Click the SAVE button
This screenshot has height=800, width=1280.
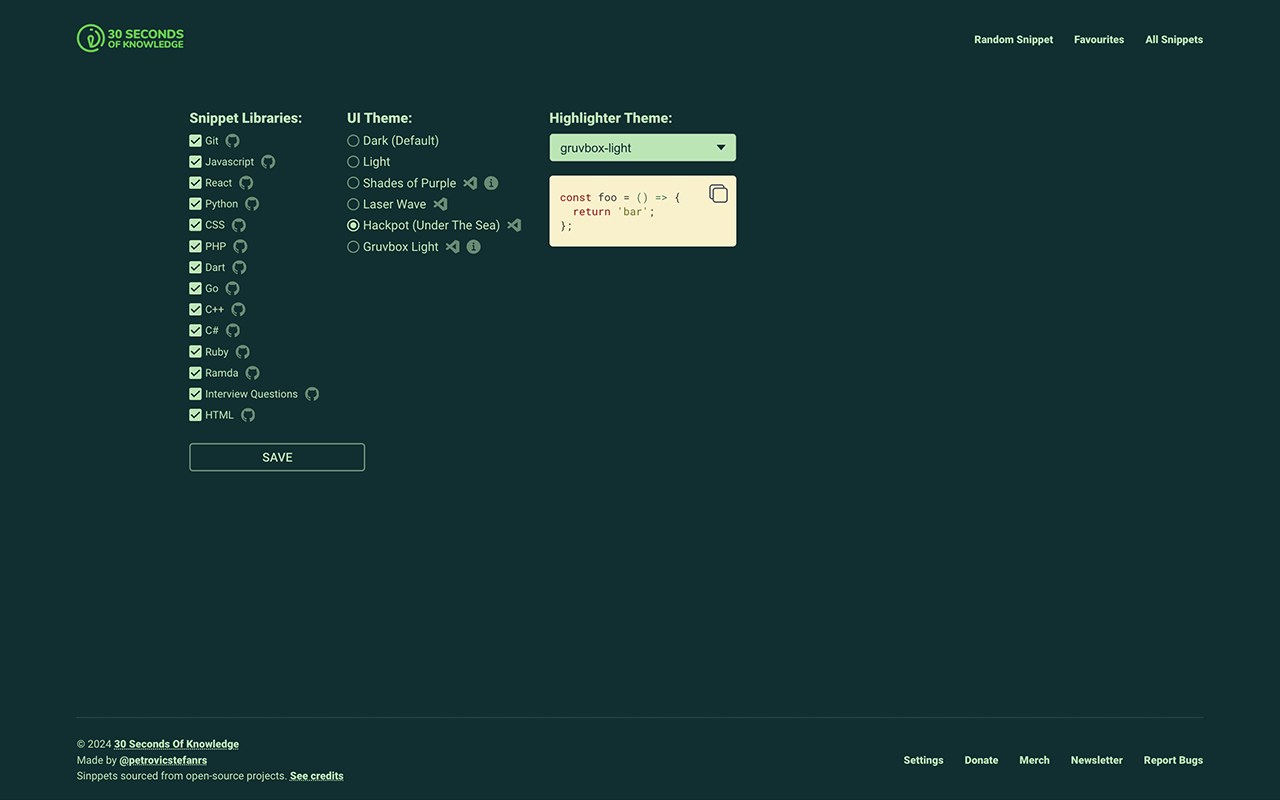click(x=277, y=457)
